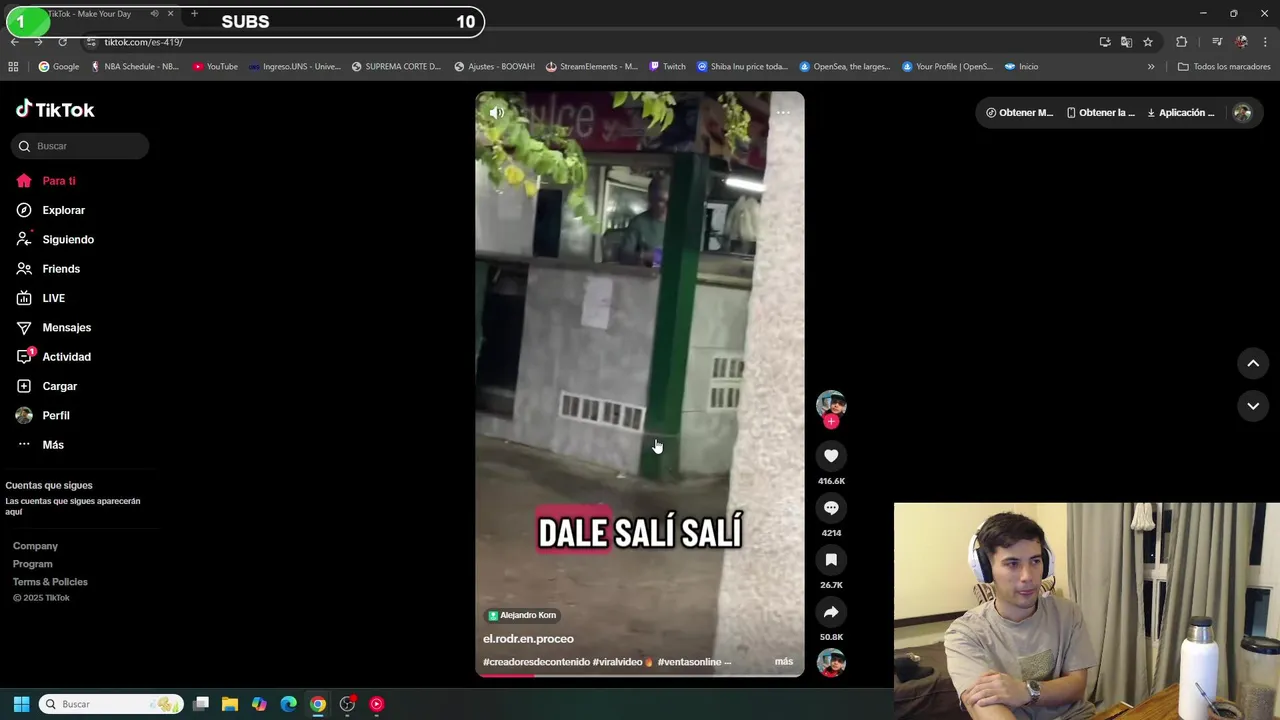The height and width of the screenshot is (720, 1280).
Task: Open the Twitch bookmark
Action: [x=668, y=67]
